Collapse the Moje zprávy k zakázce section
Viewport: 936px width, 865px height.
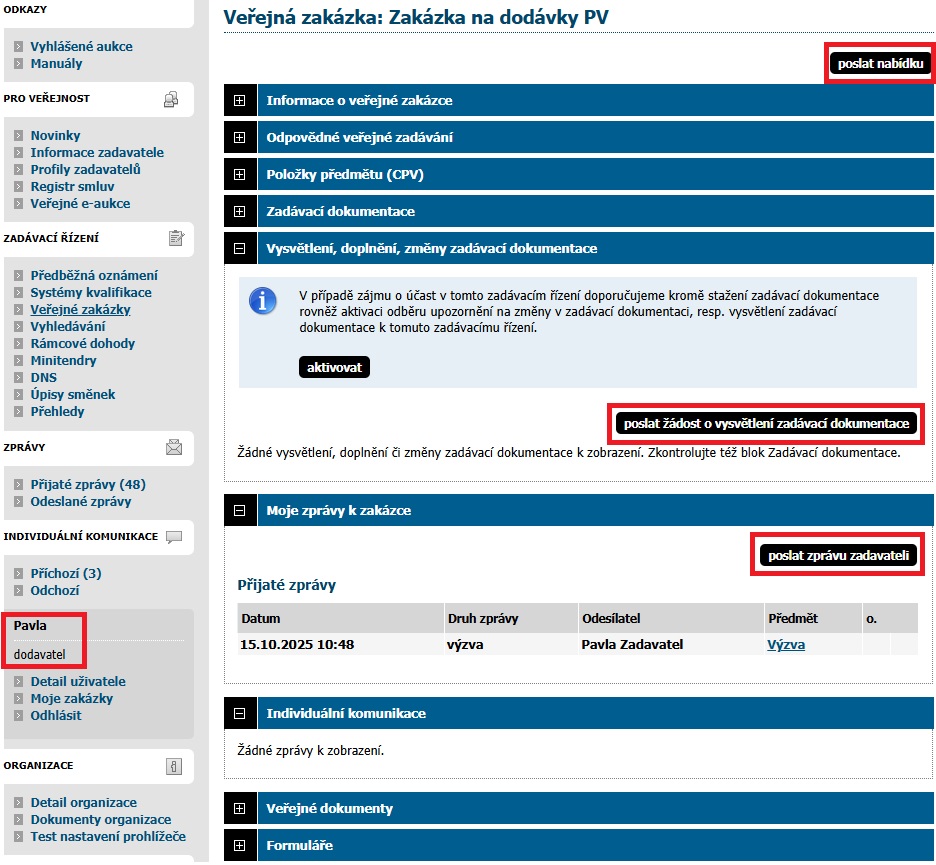(239, 511)
